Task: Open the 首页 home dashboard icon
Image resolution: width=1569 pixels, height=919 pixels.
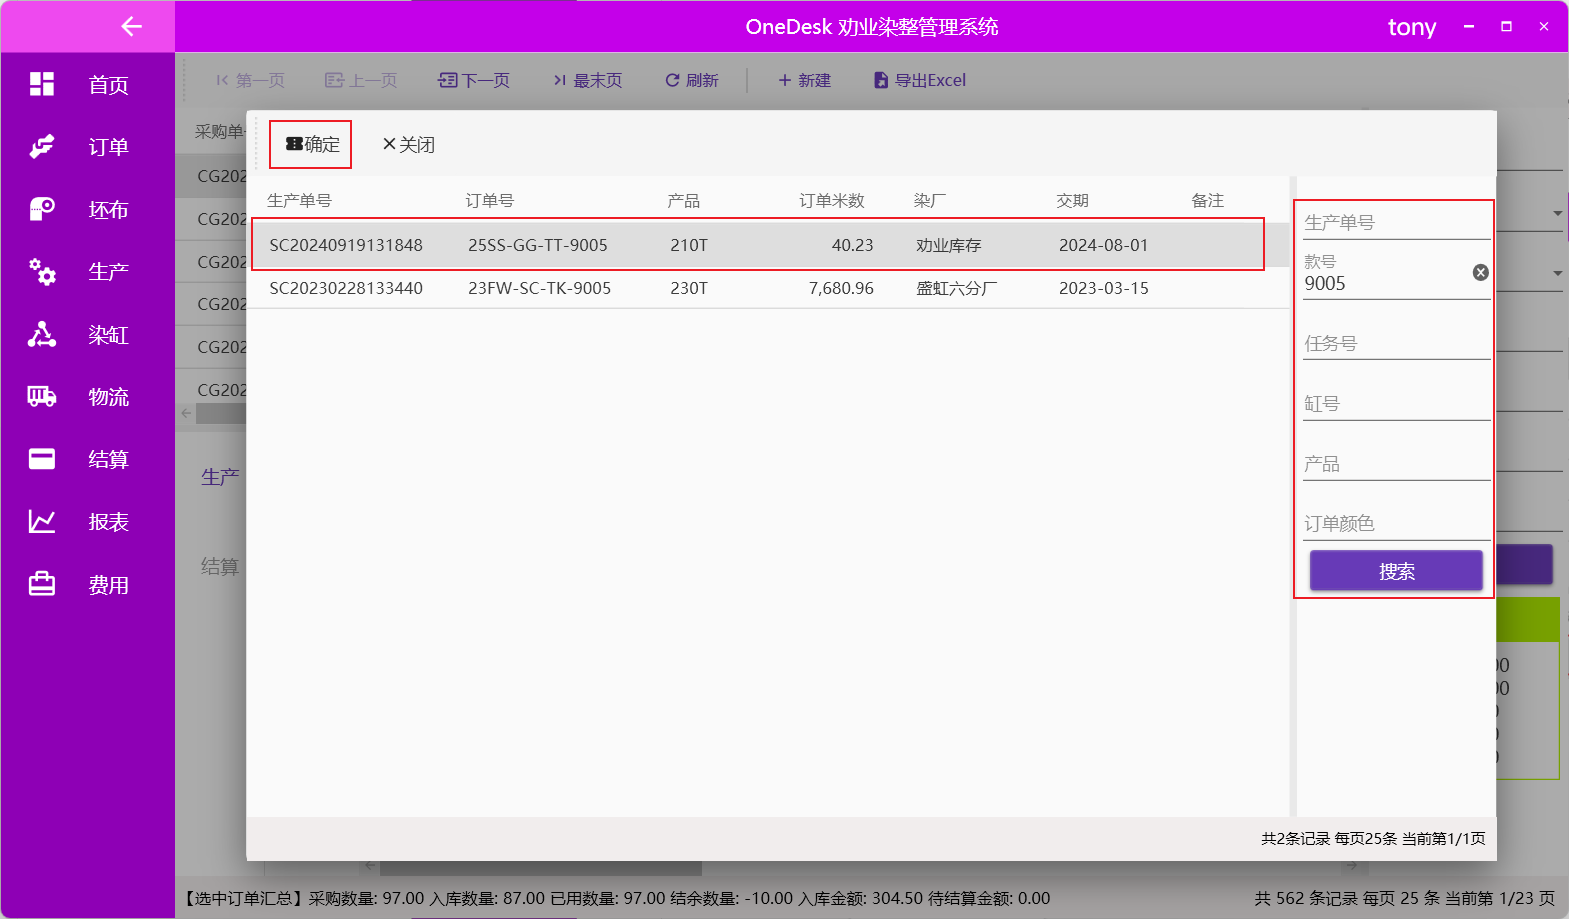Action: tap(42, 84)
